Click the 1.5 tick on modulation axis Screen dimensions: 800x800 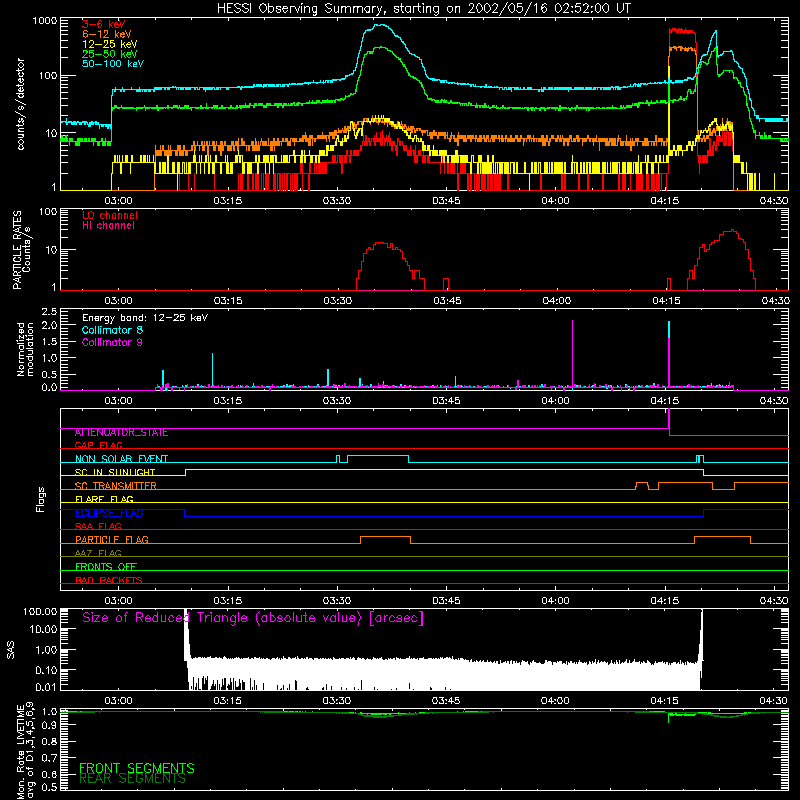click(x=49, y=341)
